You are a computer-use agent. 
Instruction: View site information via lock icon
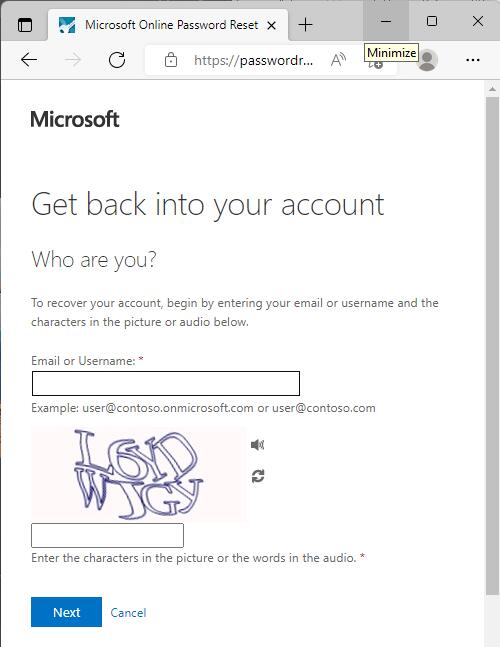point(171,60)
